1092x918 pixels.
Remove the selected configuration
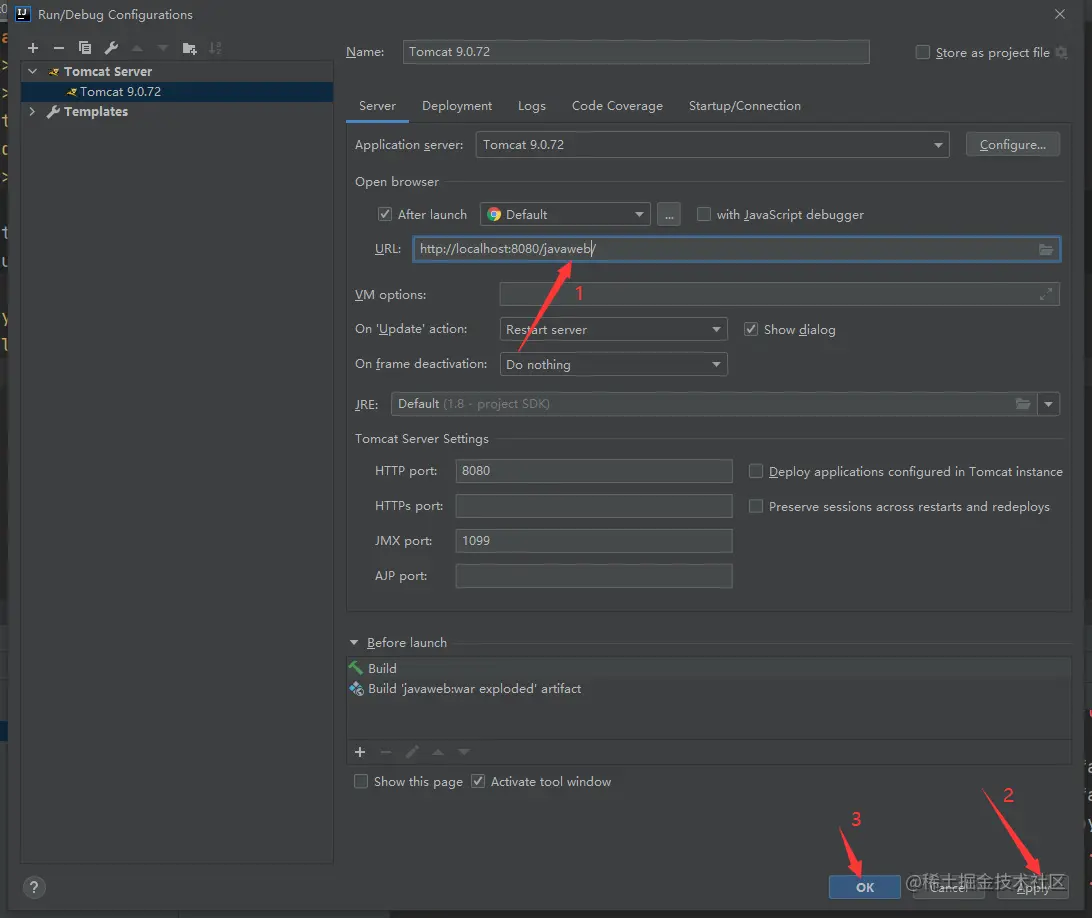[x=59, y=48]
